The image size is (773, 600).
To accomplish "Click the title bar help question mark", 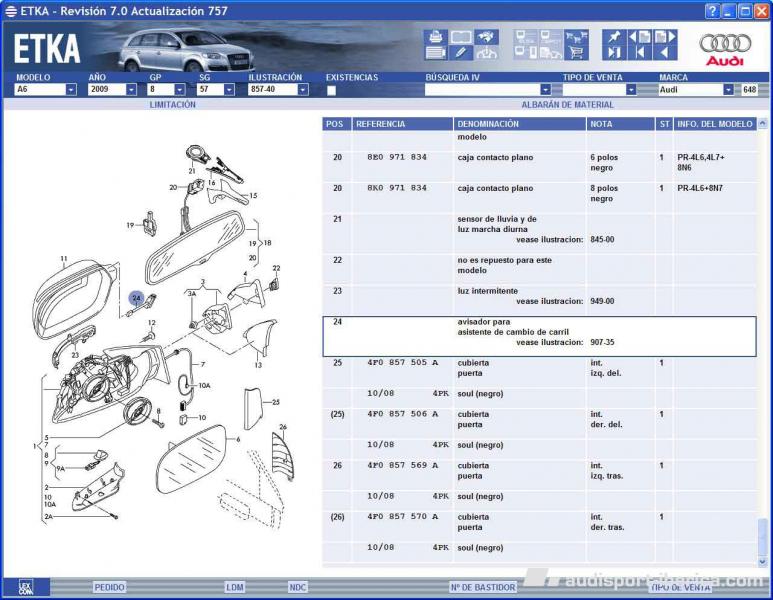I will click(712, 10).
